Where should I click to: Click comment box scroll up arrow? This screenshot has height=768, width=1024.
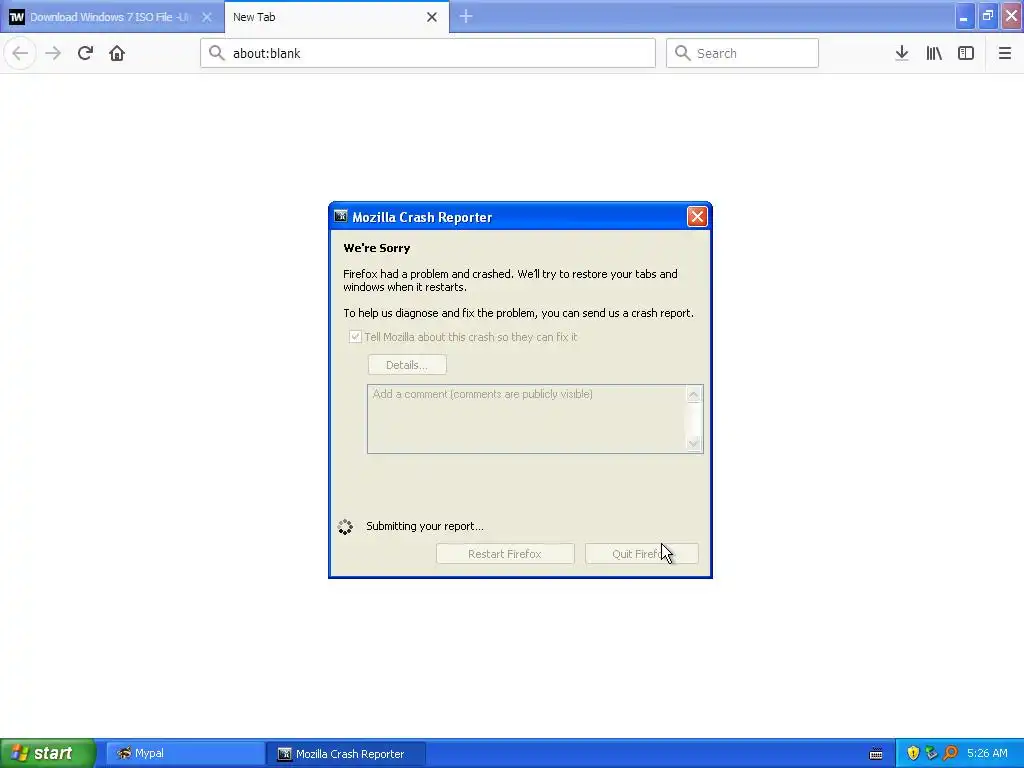694,394
